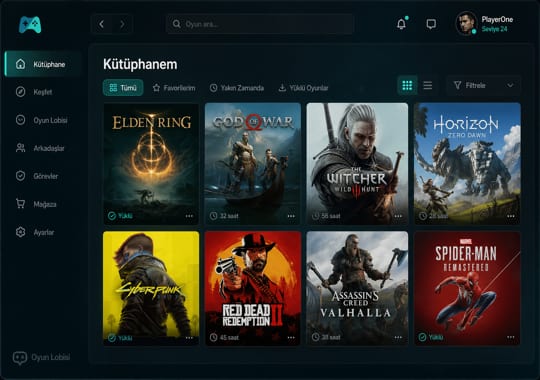Click the playtime clock on Horizon Zero Dawn
Screen dimensions: 540x380
423,216
